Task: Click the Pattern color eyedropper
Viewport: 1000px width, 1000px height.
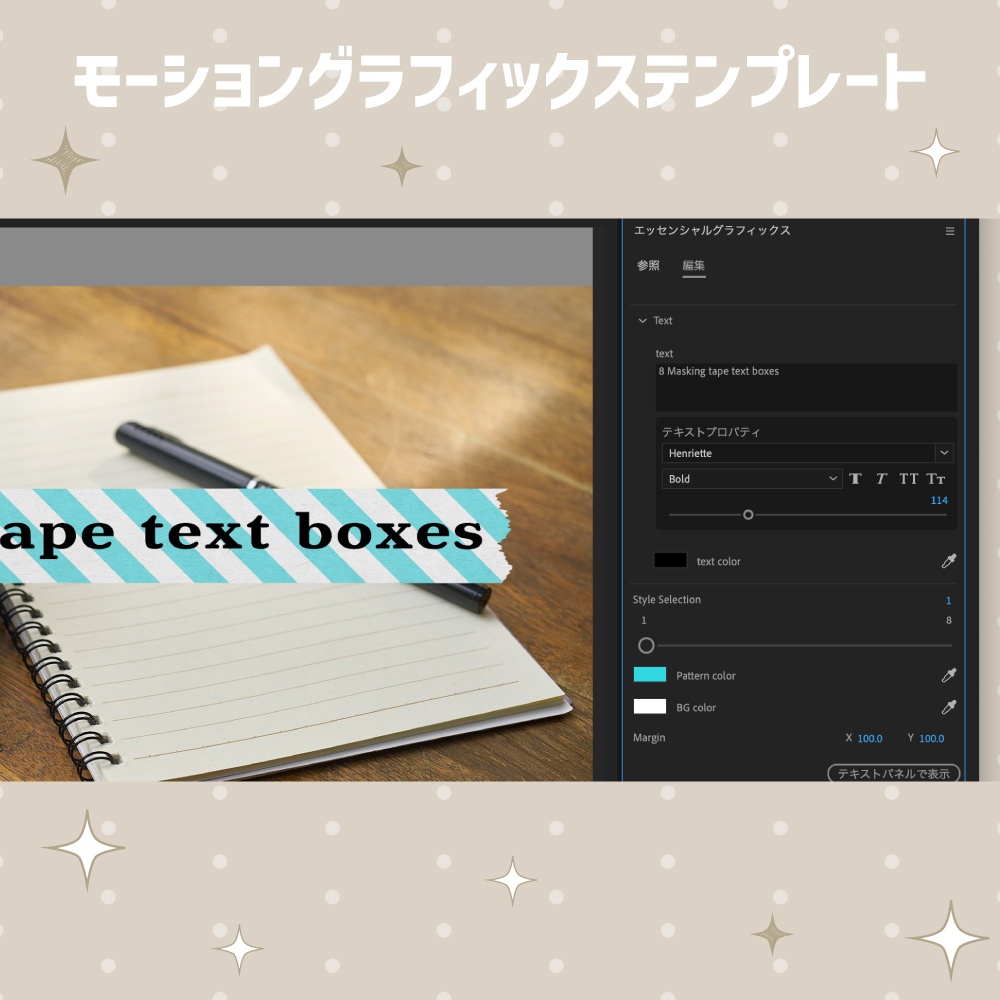Action: 947,675
